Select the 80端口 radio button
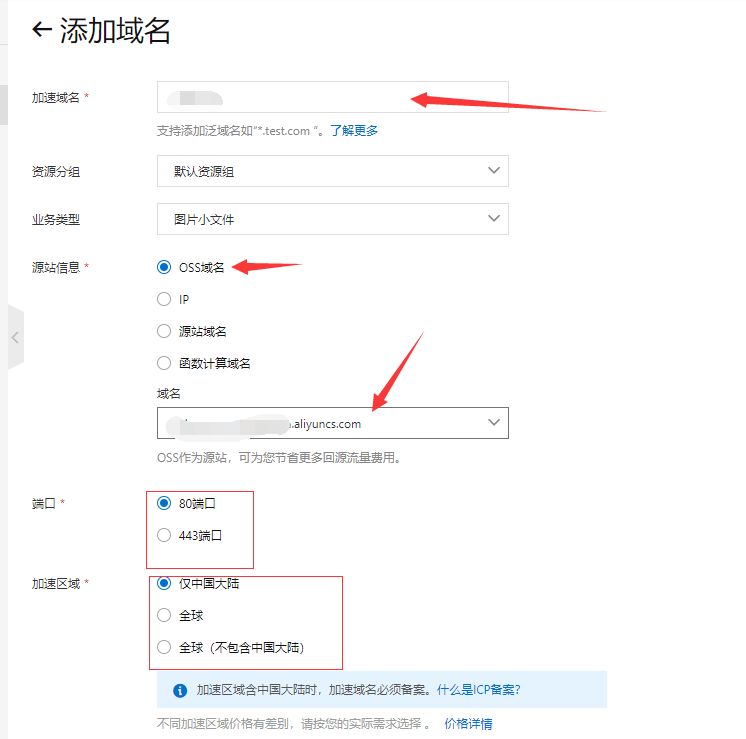This screenshot has height=739, width=746. (x=164, y=504)
